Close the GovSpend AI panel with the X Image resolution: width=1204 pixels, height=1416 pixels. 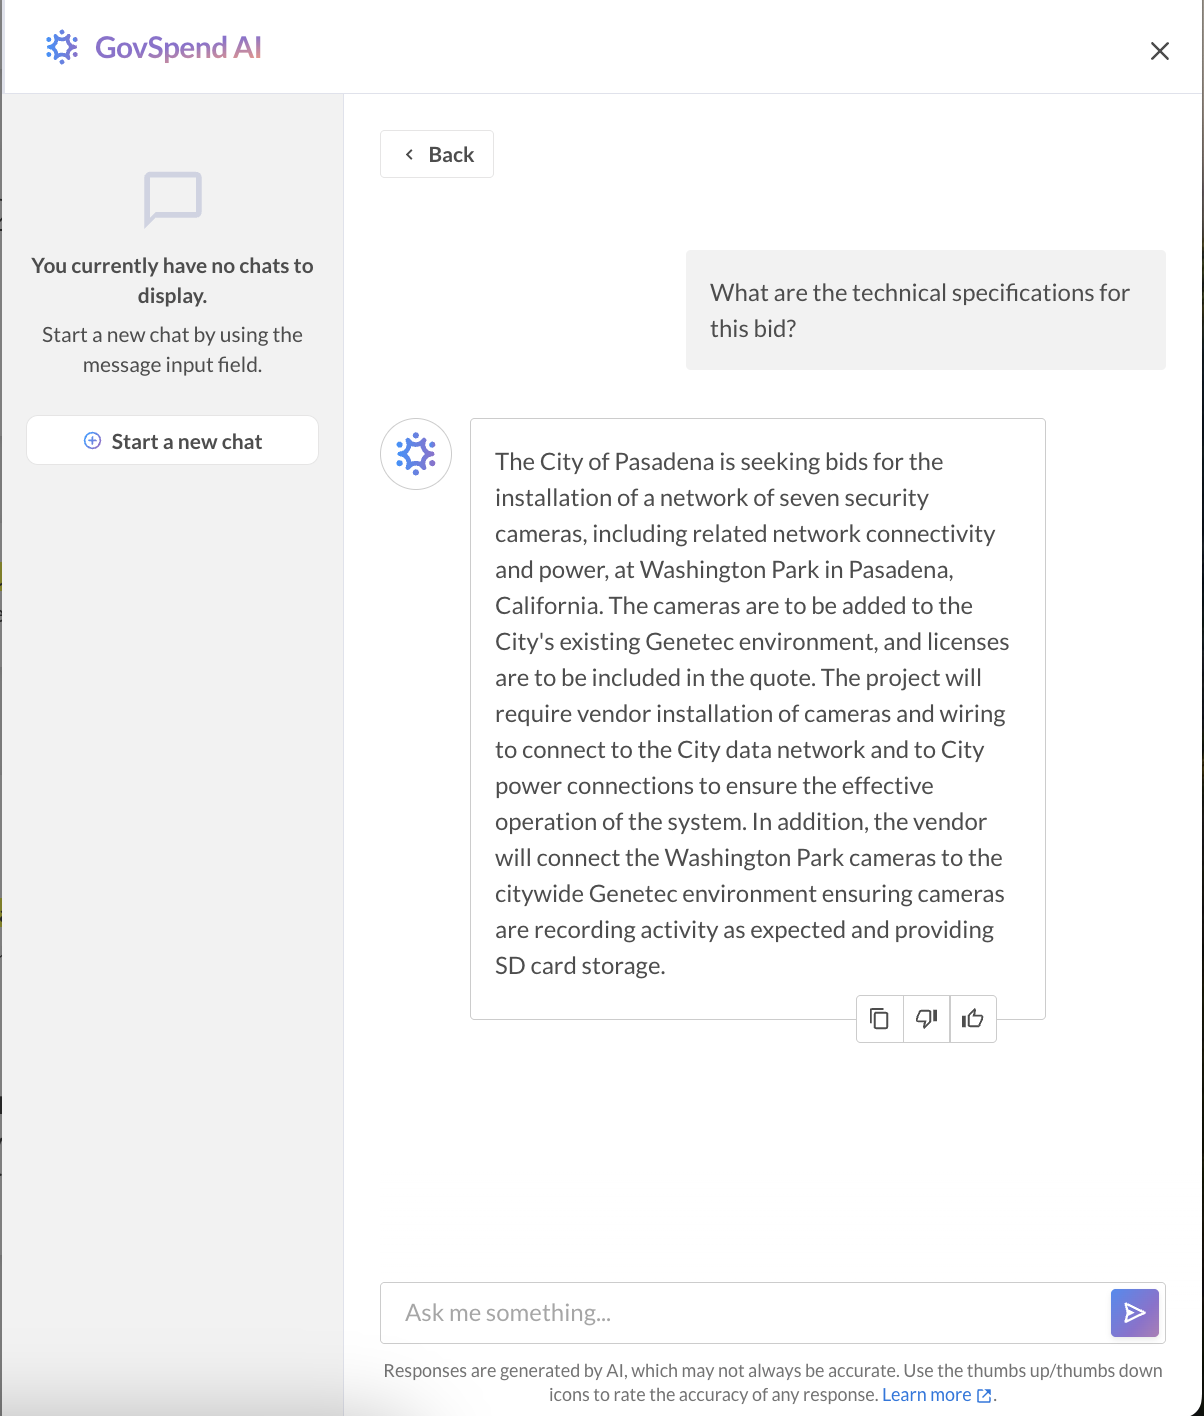click(1159, 51)
